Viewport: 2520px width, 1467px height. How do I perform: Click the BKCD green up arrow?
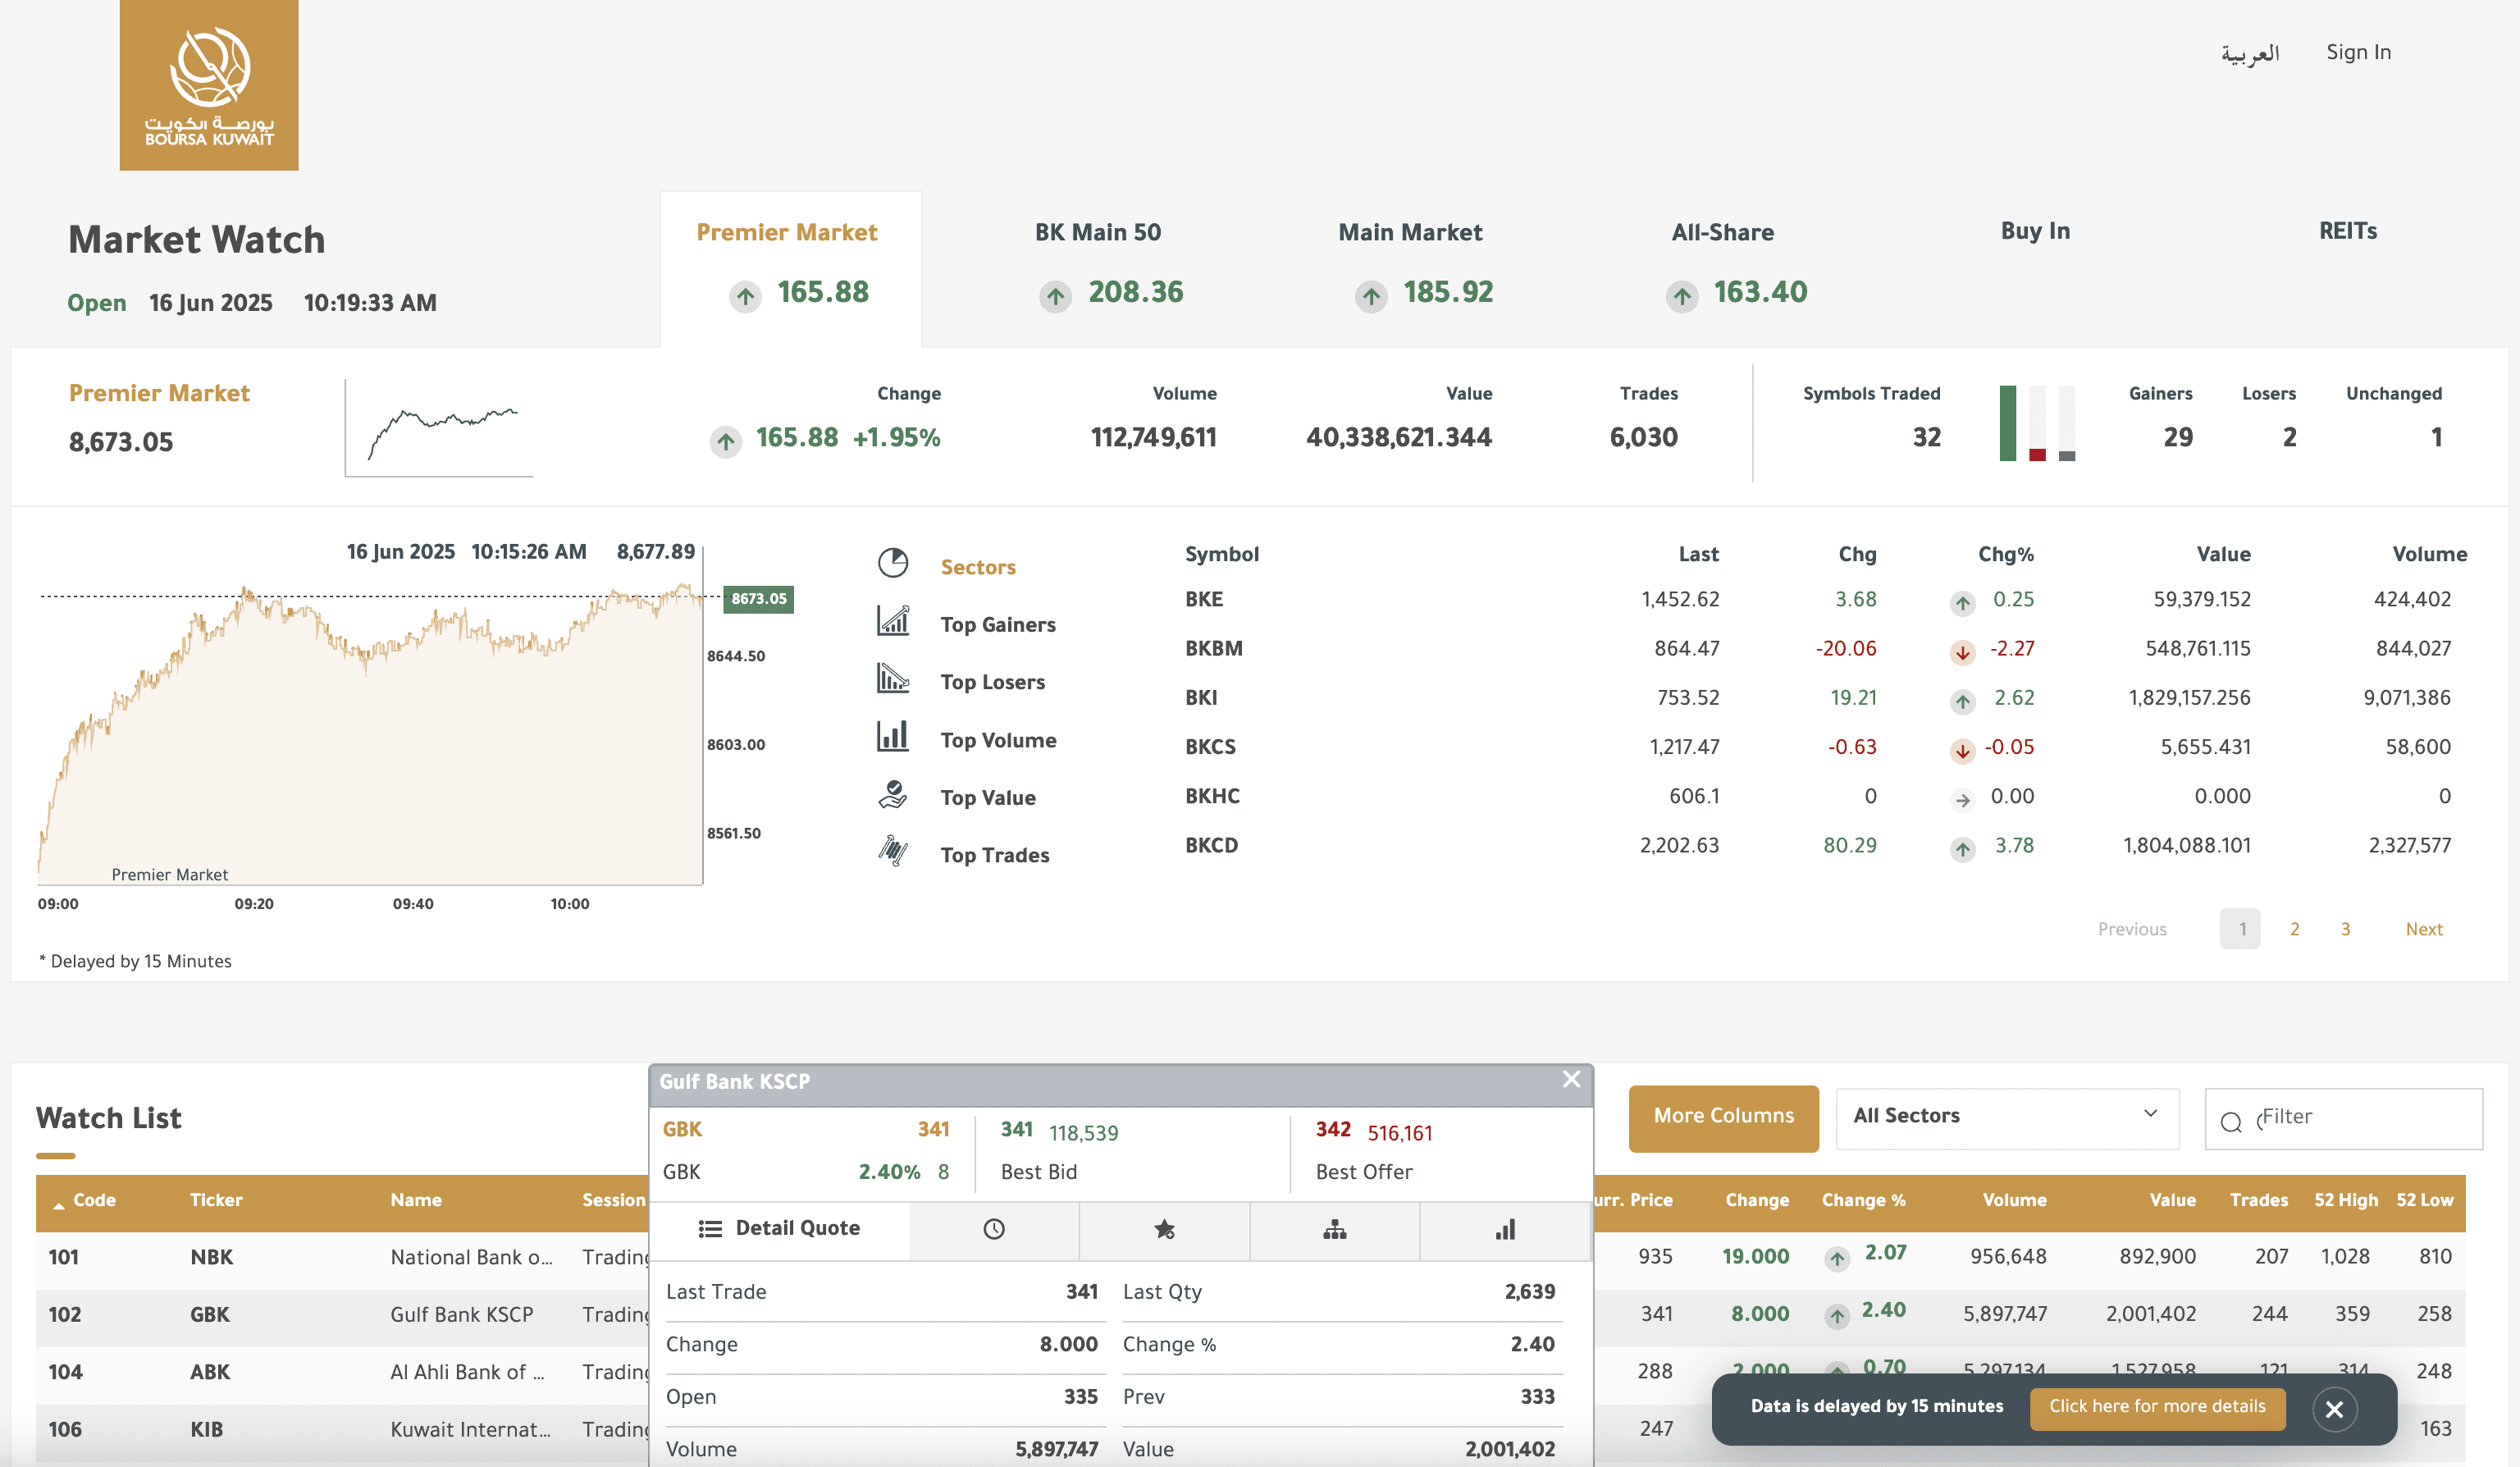[1962, 849]
